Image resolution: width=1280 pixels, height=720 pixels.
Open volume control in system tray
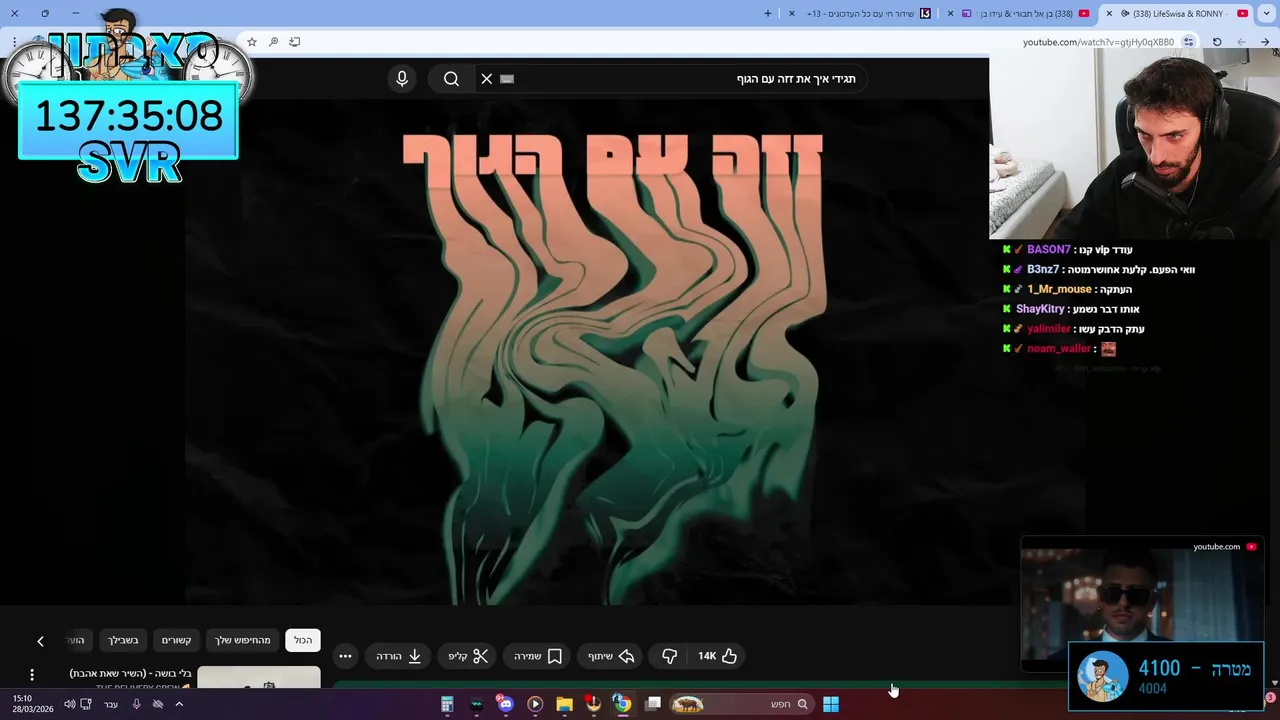69,704
